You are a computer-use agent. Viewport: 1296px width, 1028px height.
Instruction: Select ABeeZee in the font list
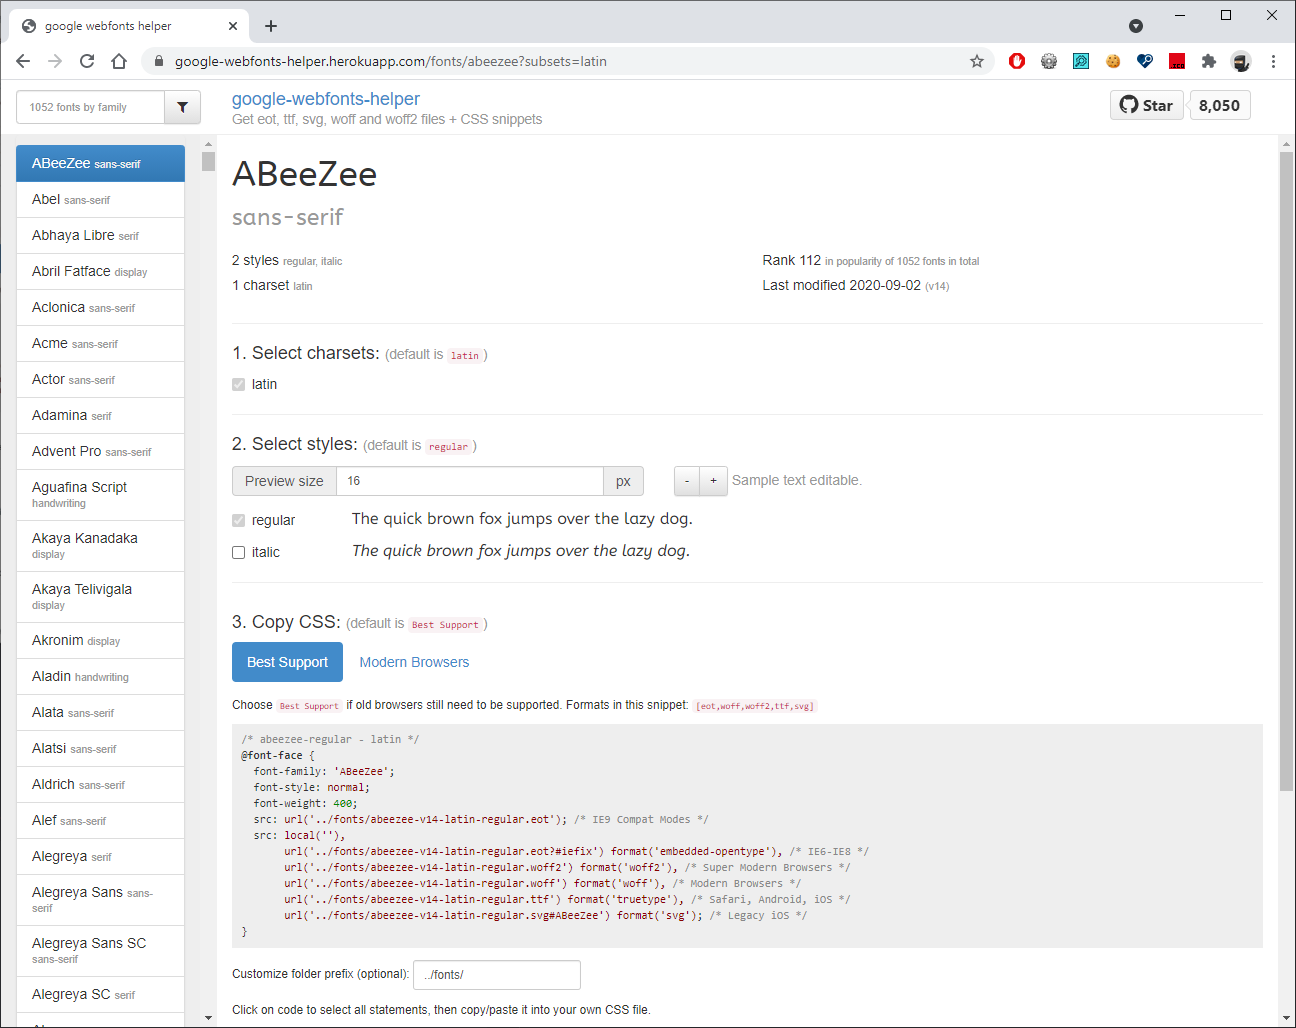point(100,163)
